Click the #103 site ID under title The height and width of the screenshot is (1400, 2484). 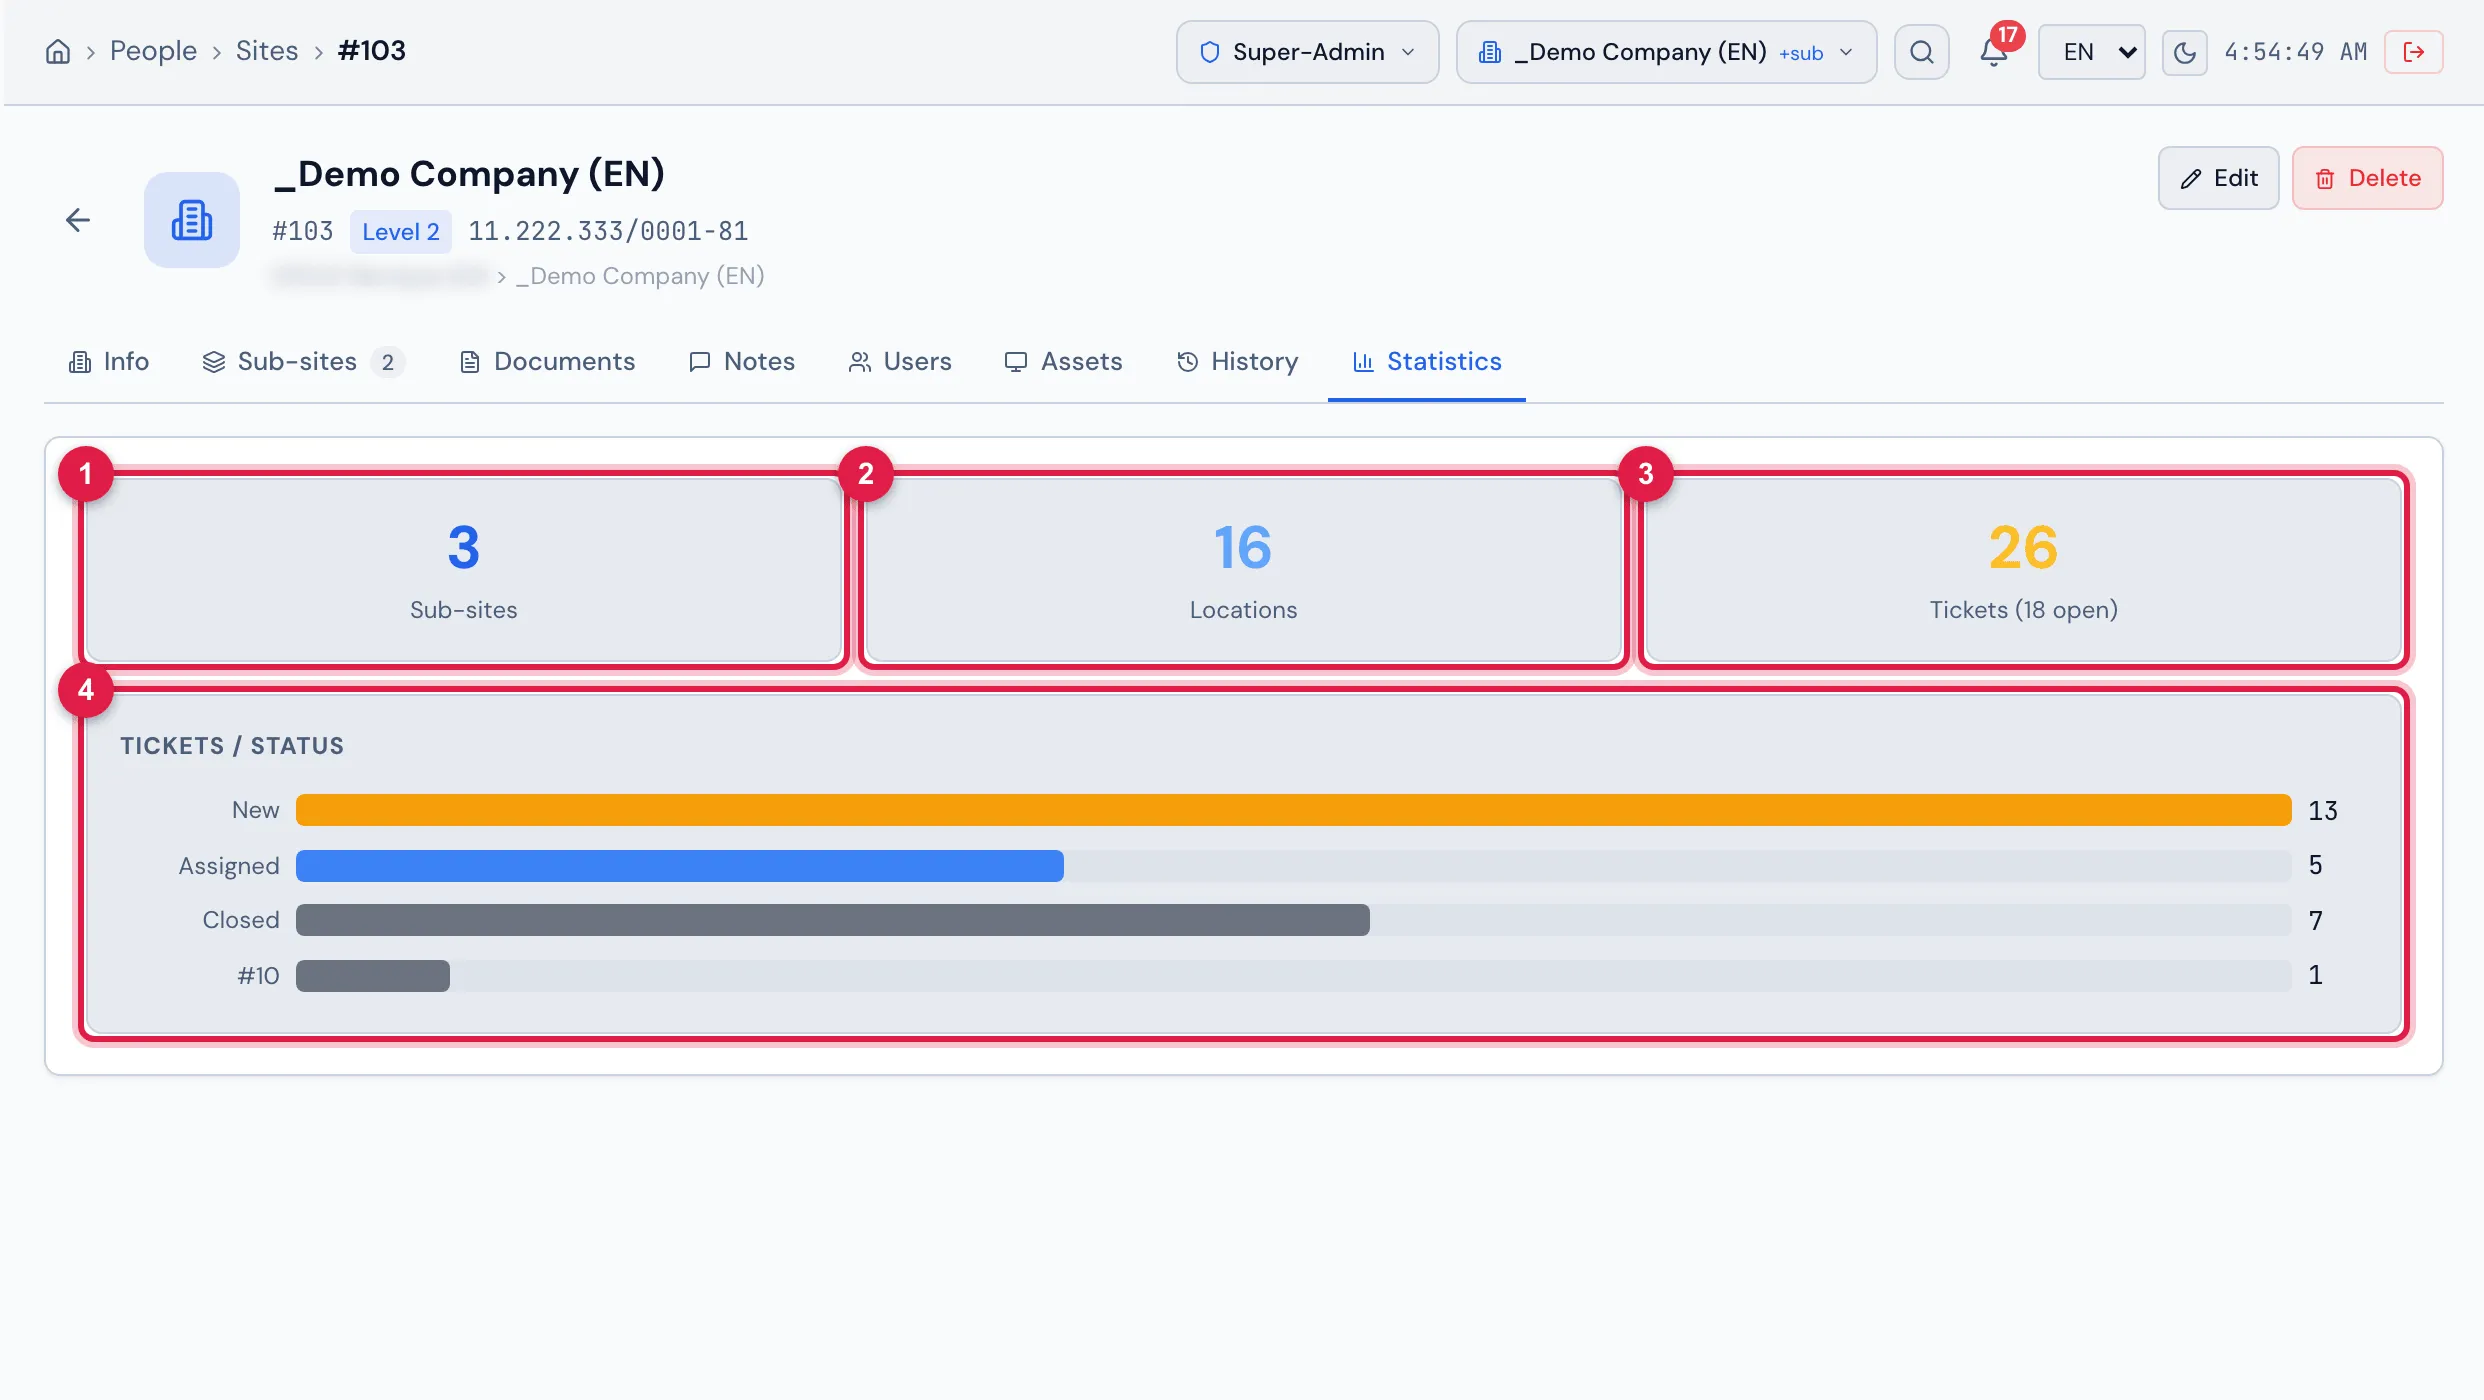click(x=303, y=232)
